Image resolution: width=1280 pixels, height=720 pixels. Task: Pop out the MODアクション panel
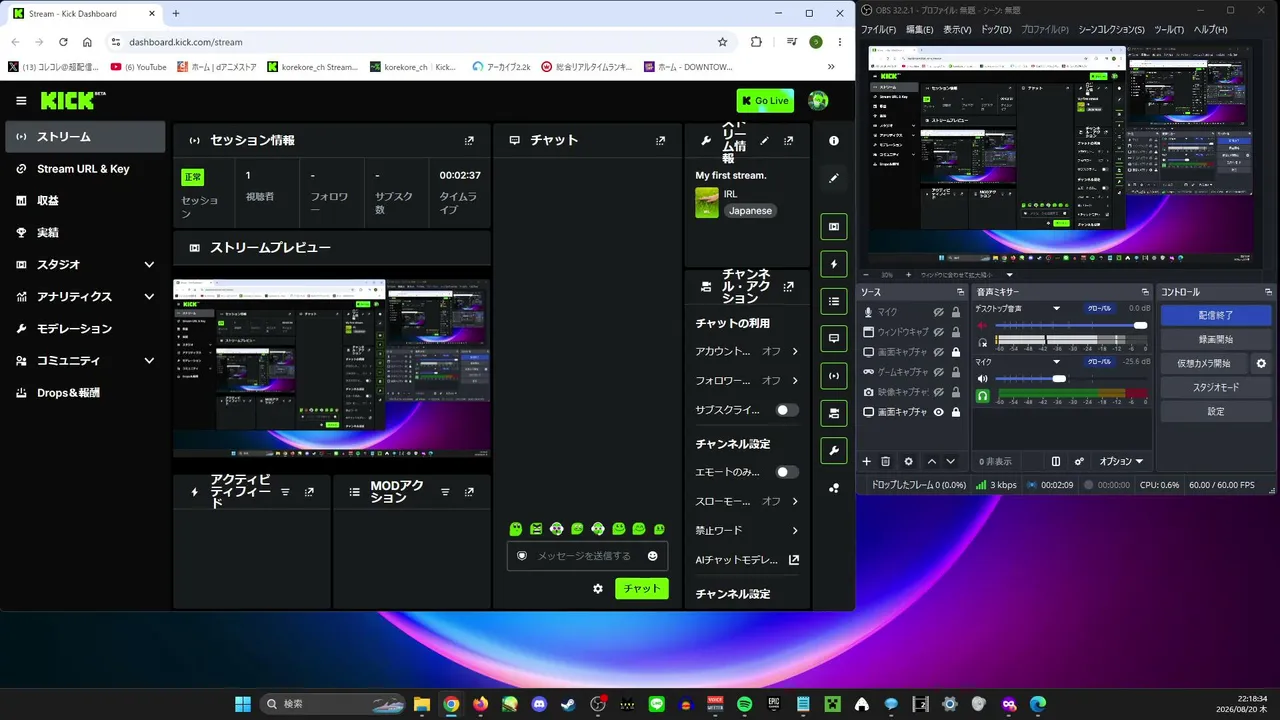point(469,492)
